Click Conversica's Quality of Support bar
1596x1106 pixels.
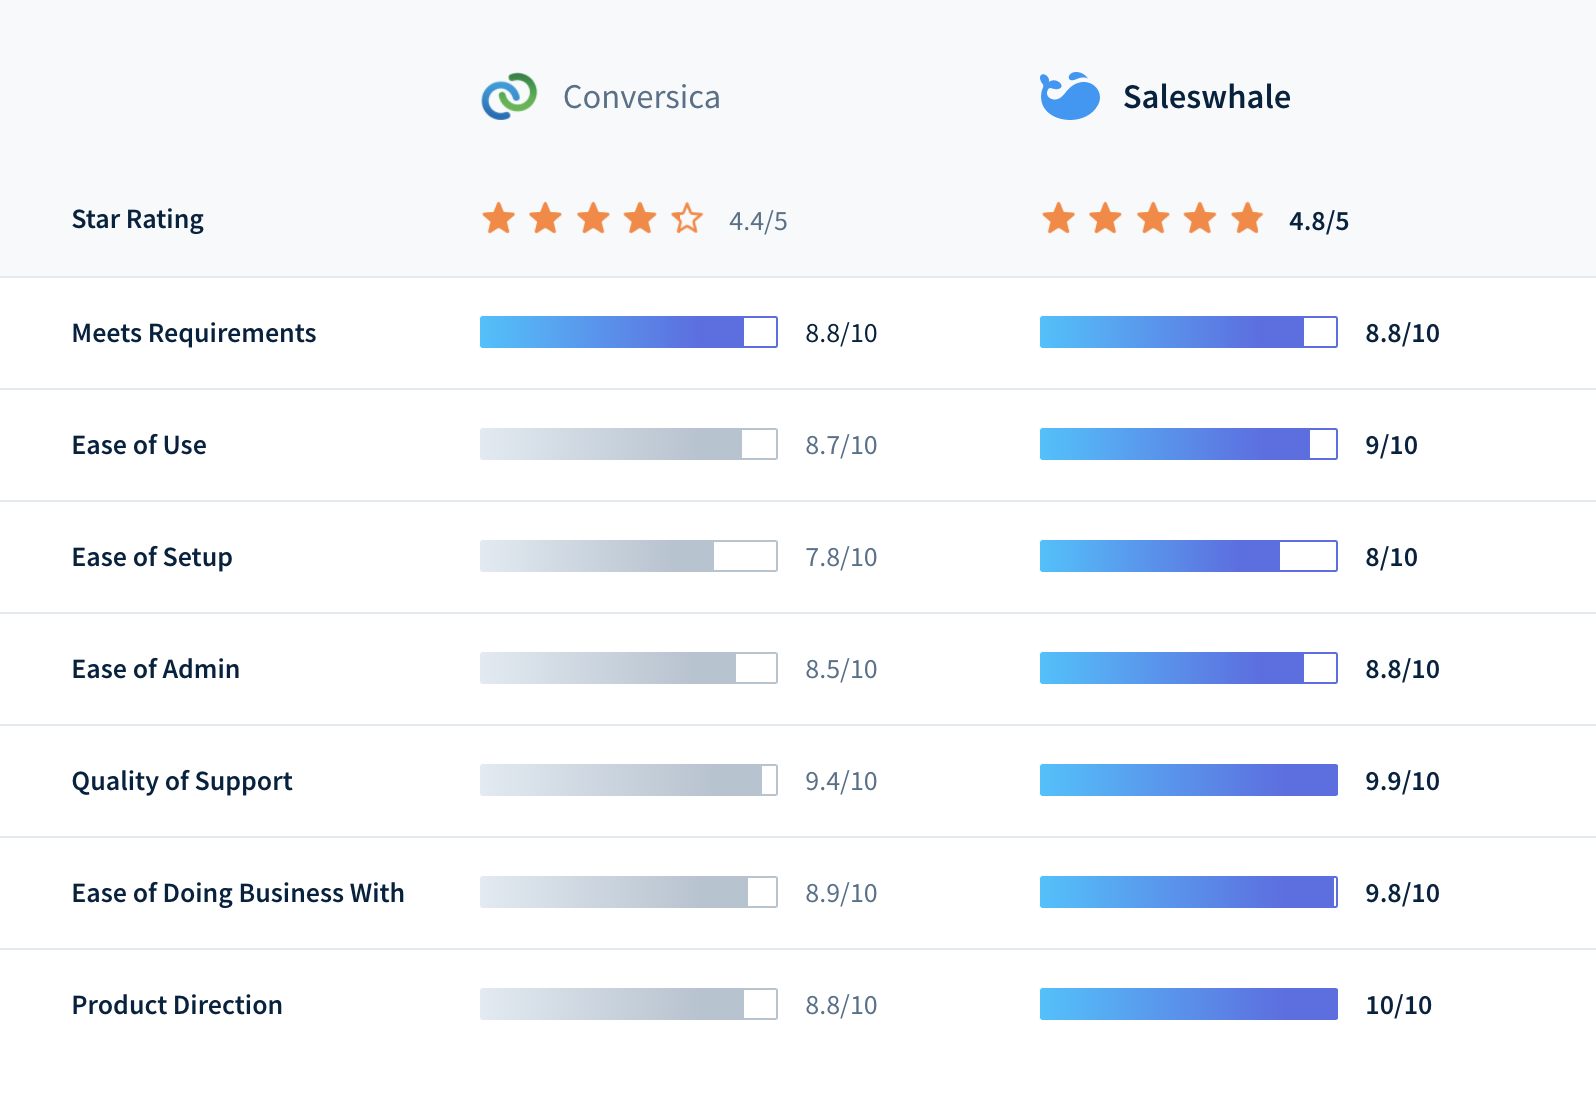[629, 780]
